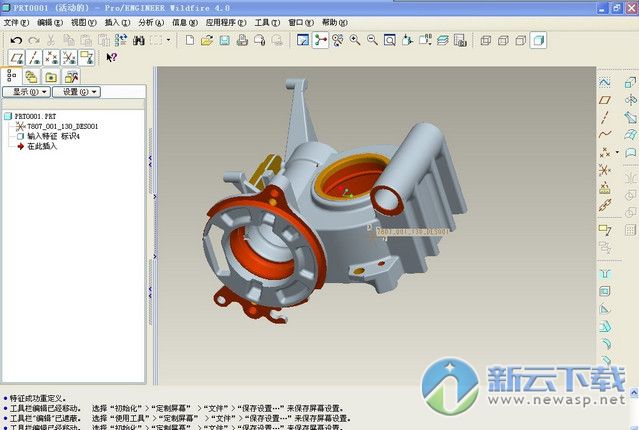Viewport: 639px width, 430px height.
Task: Click the Undo arrow icon
Action: click(16, 40)
